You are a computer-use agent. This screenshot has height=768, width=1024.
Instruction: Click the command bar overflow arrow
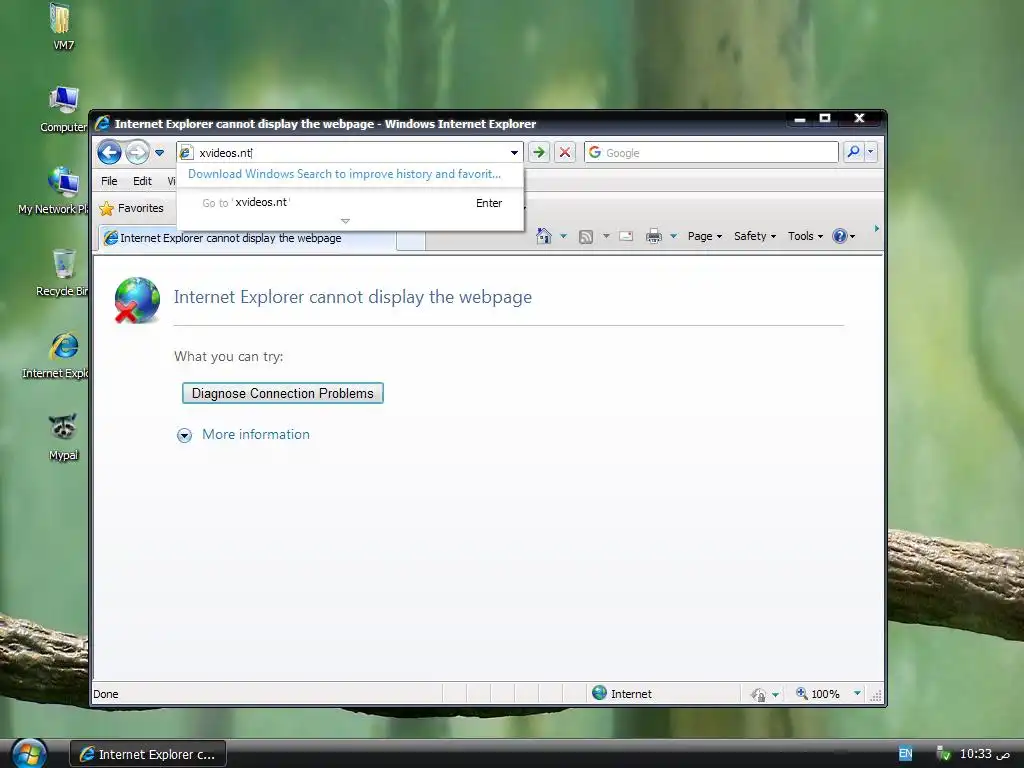pyautogui.click(x=876, y=229)
